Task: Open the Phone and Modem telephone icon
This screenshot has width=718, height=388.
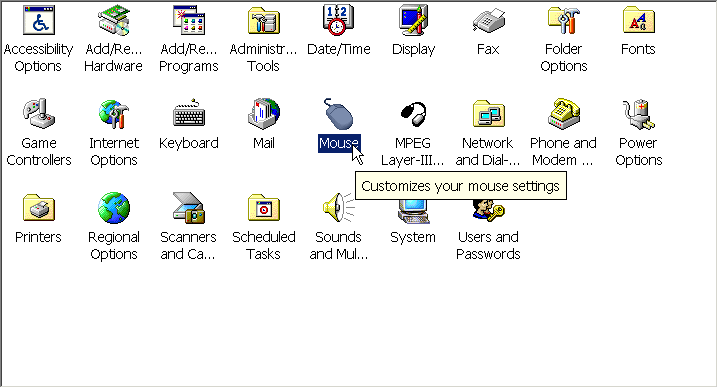Action: coord(564,114)
